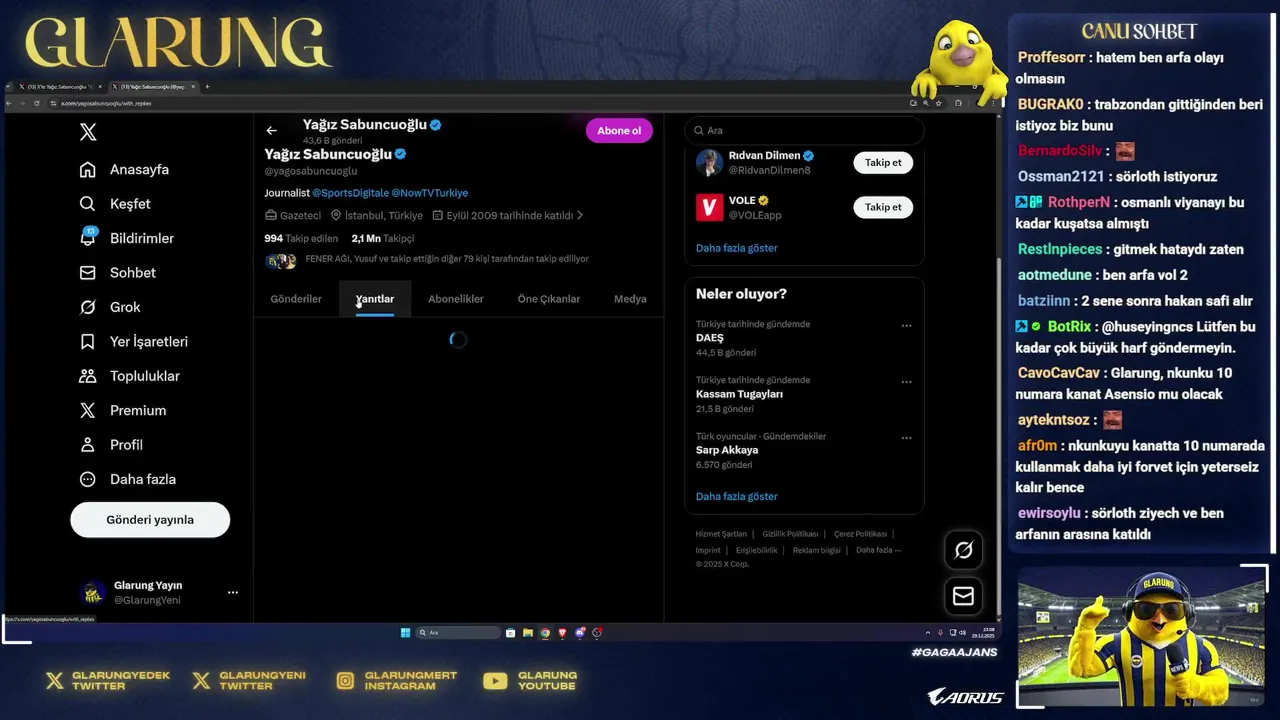This screenshot has width=1280, height=720.
Task: Open Chrome from the taskbar
Action: coord(545,633)
